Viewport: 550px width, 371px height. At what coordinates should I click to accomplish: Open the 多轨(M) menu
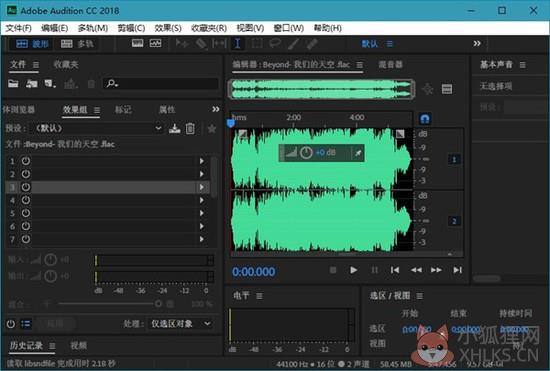(93, 28)
